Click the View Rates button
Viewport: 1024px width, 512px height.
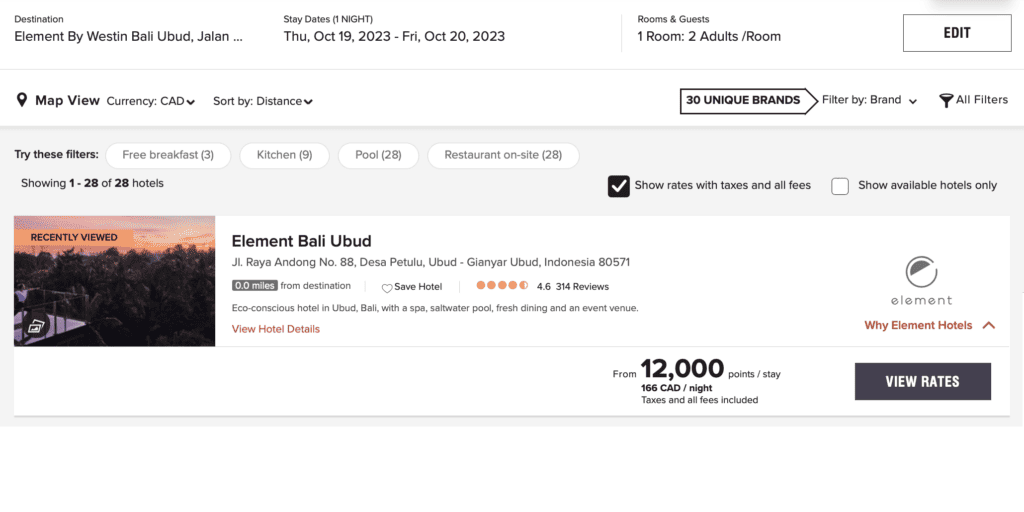[x=922, y=381]
